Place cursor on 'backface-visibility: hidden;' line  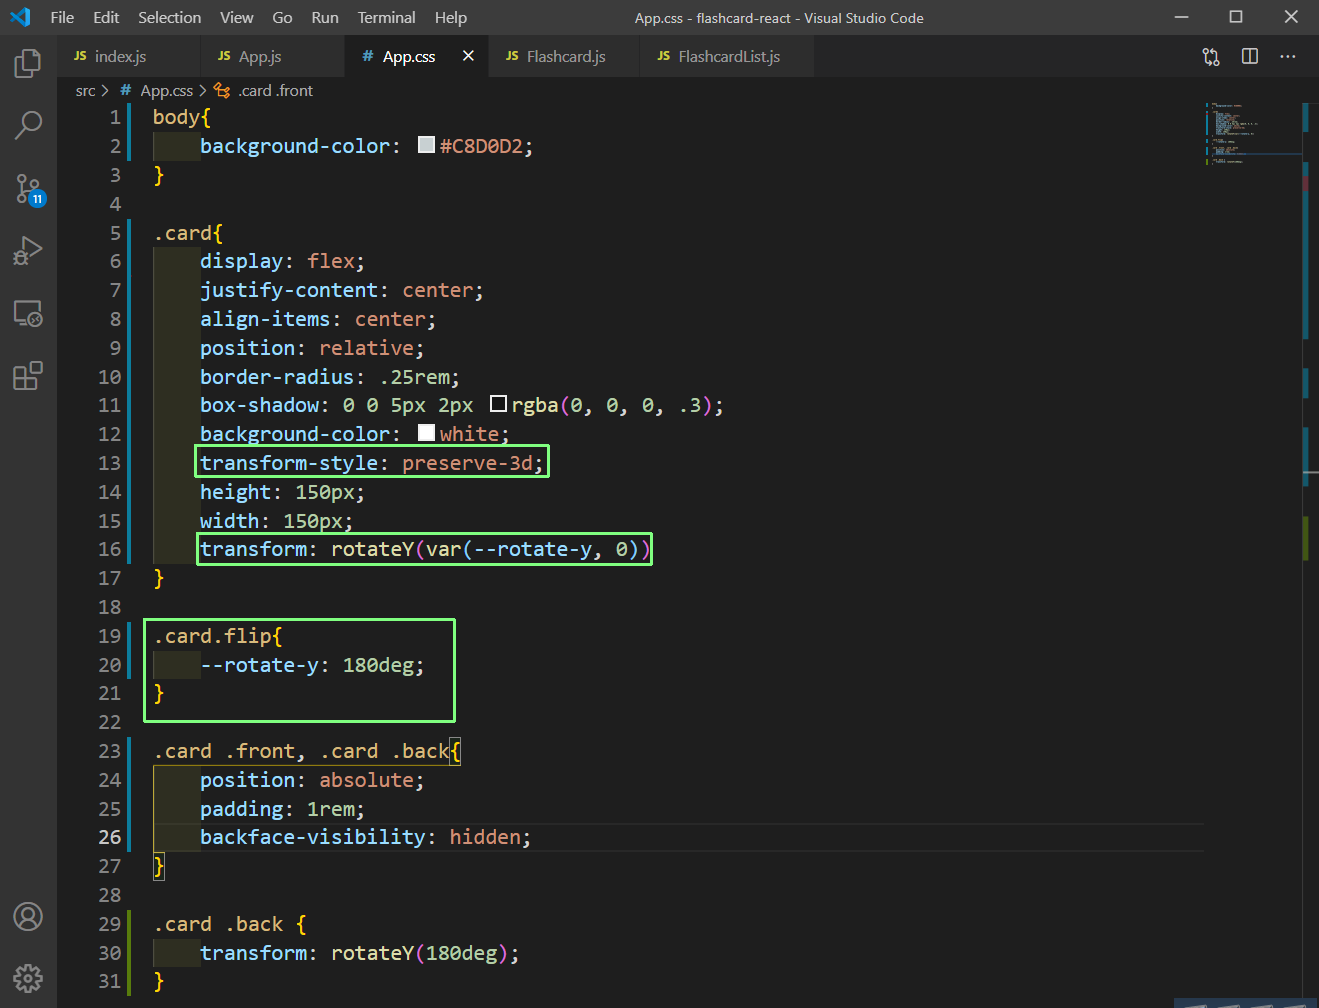(x=365, y=837)
